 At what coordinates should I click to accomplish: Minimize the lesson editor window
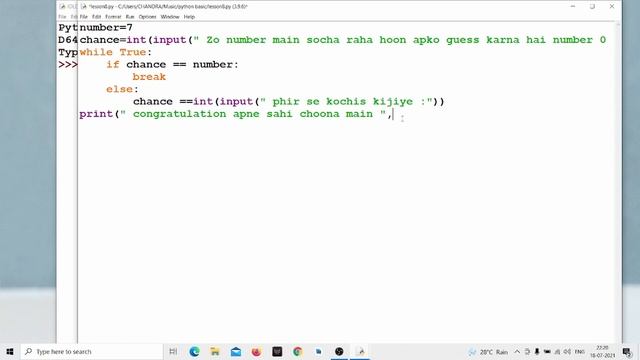point(573,7)
